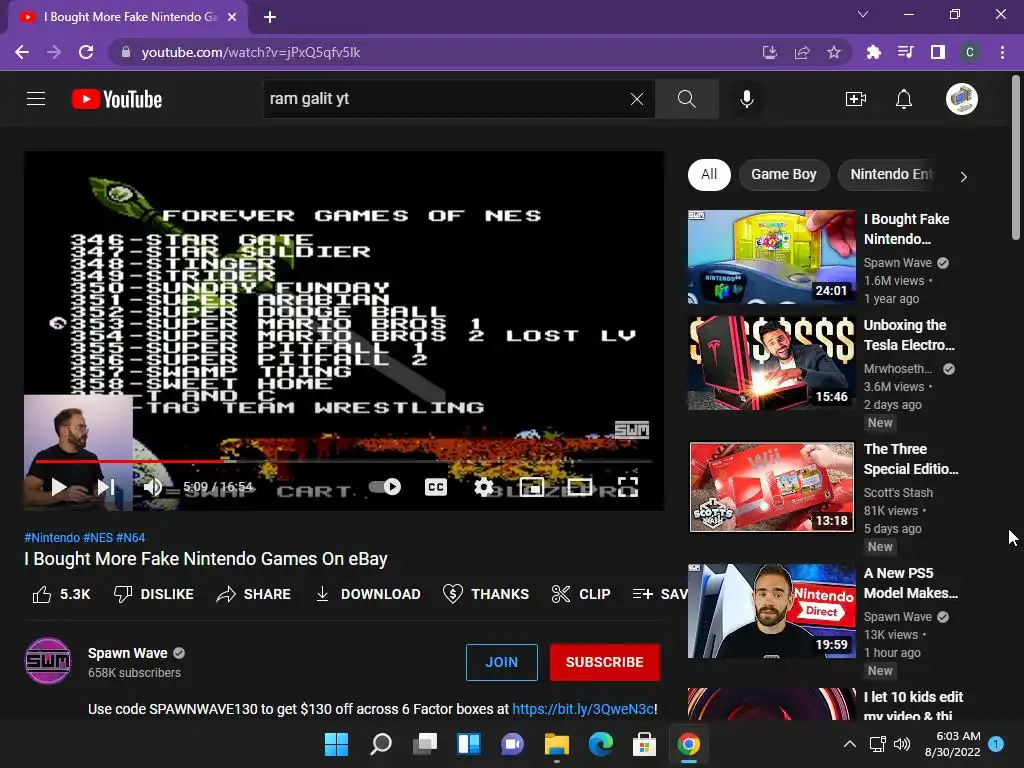The width and height of the screenshot is (1024, 768).
Task: Go back in the browser
Action: click(x=22, y=52)
